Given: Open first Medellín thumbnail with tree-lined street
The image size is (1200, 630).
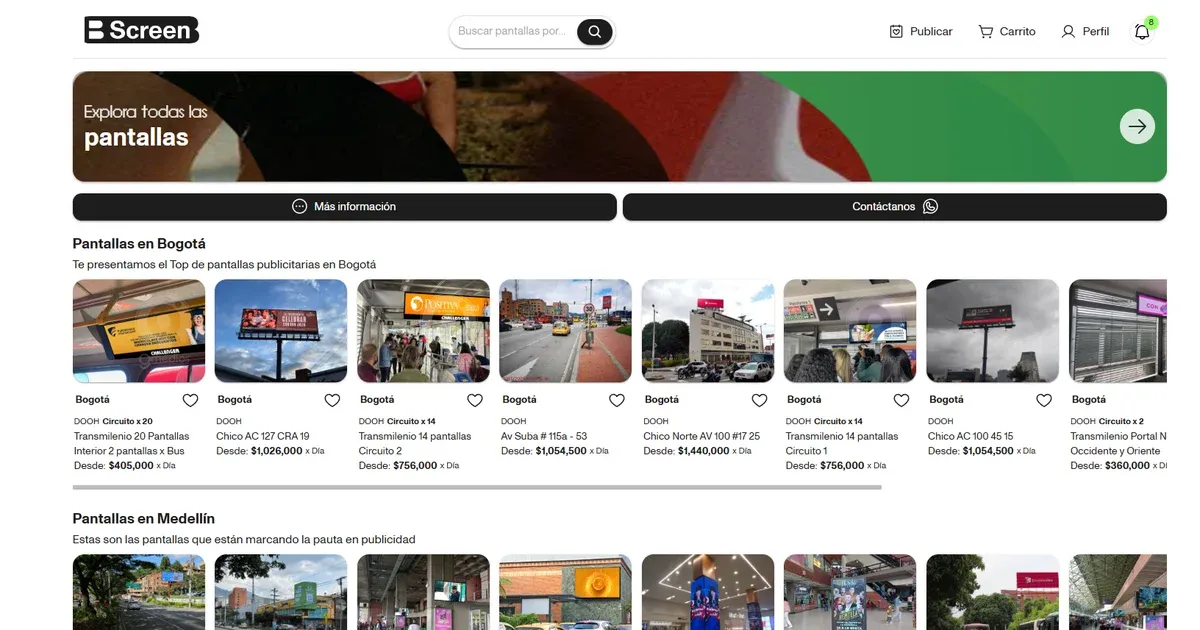Looking at the screenshot, I should coord(139,592).
